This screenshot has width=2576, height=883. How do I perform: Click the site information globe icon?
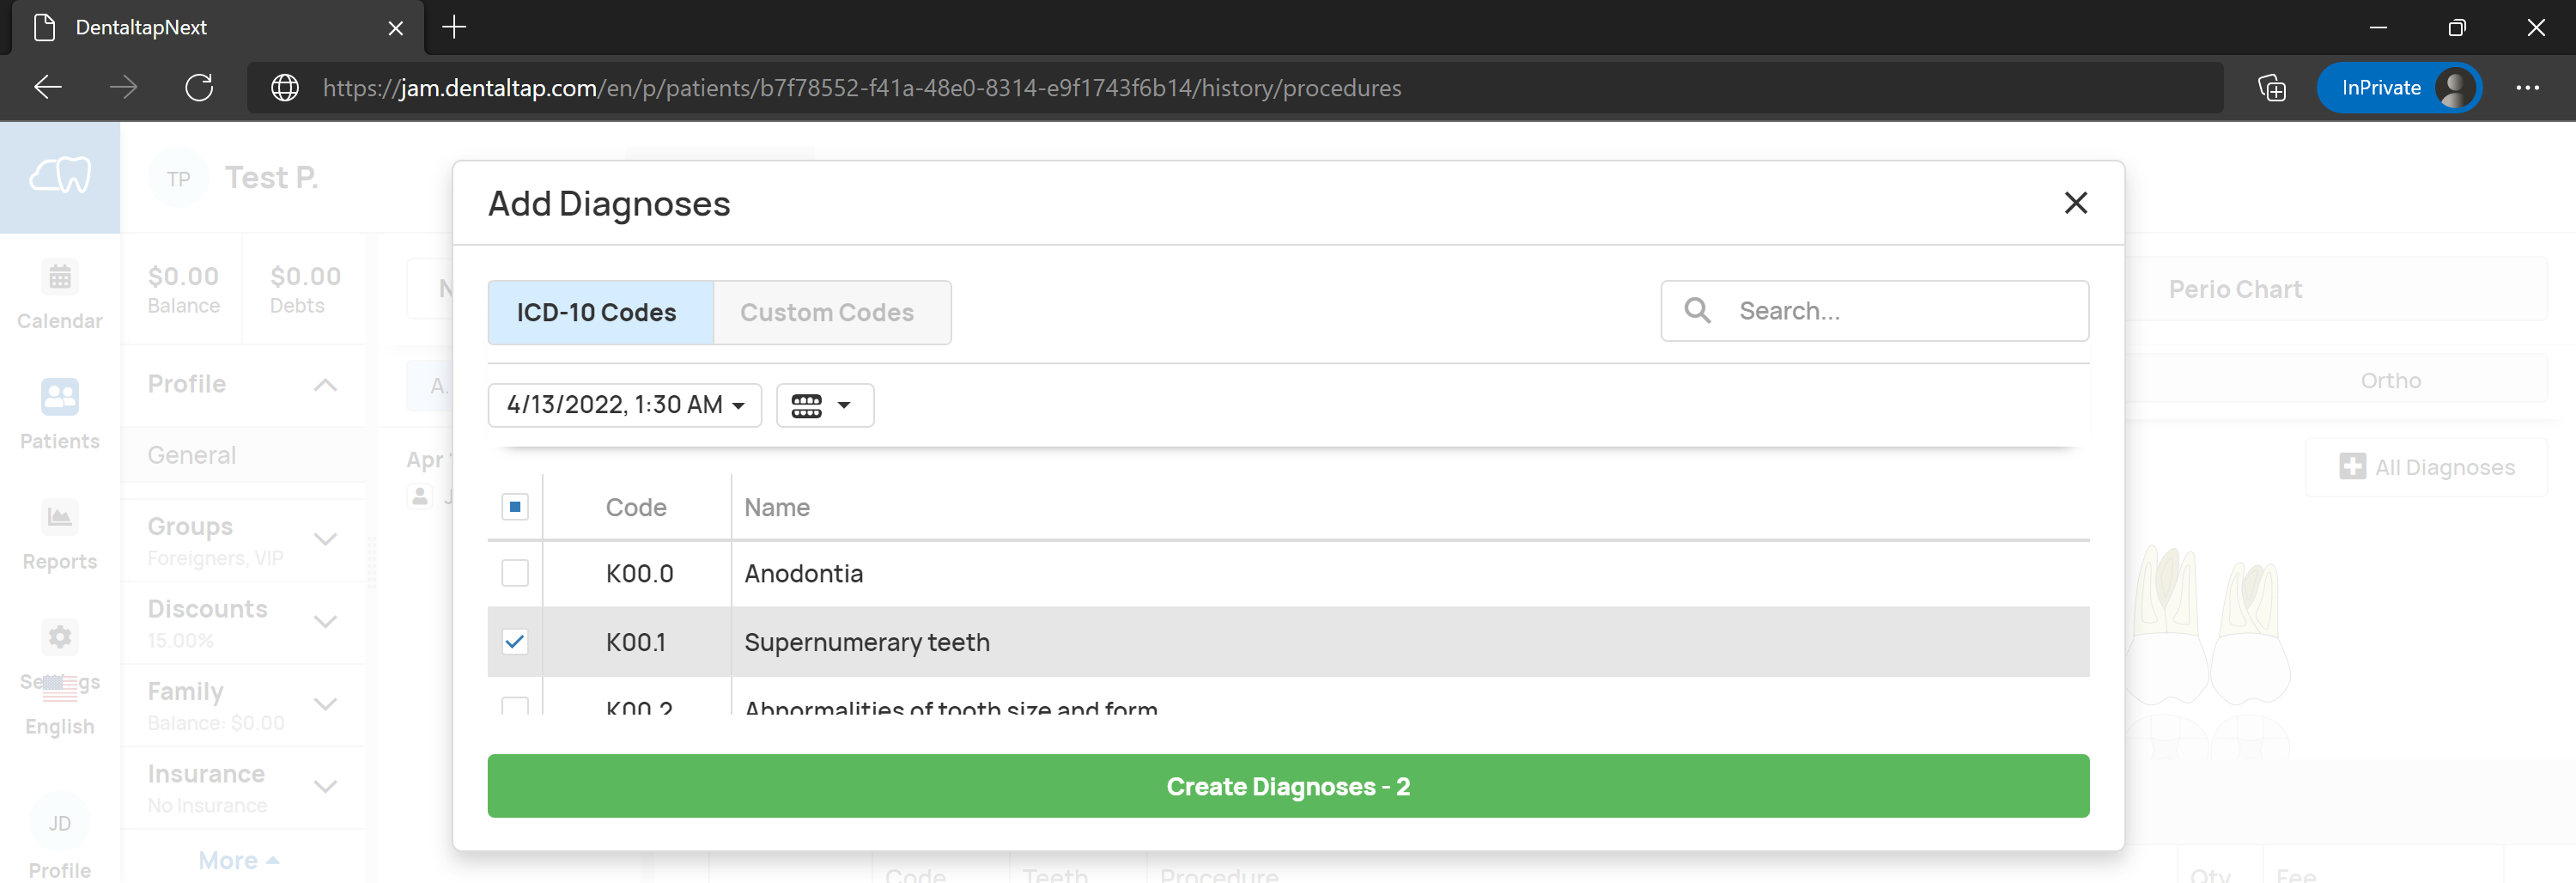tap(285, 88)
